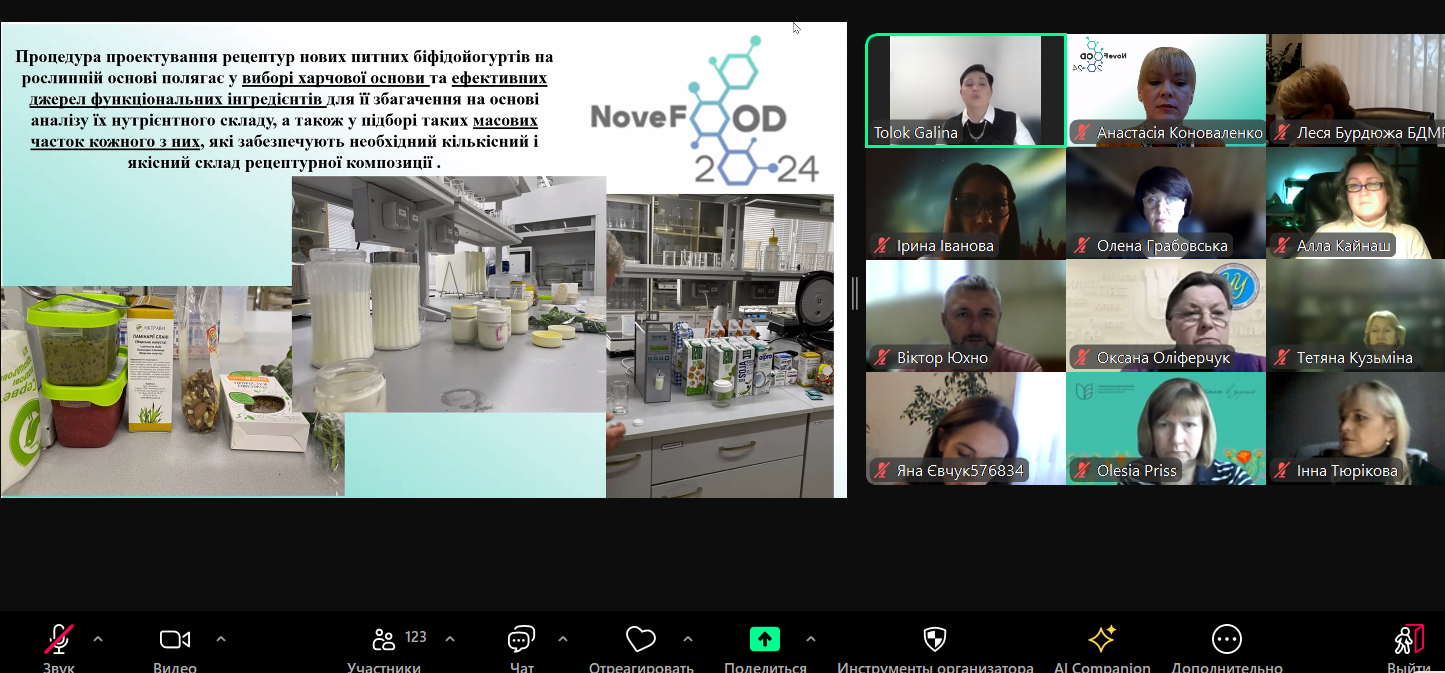Click muted mic icon beside Olesia Priss
1445x673 pixels.
1081,471
